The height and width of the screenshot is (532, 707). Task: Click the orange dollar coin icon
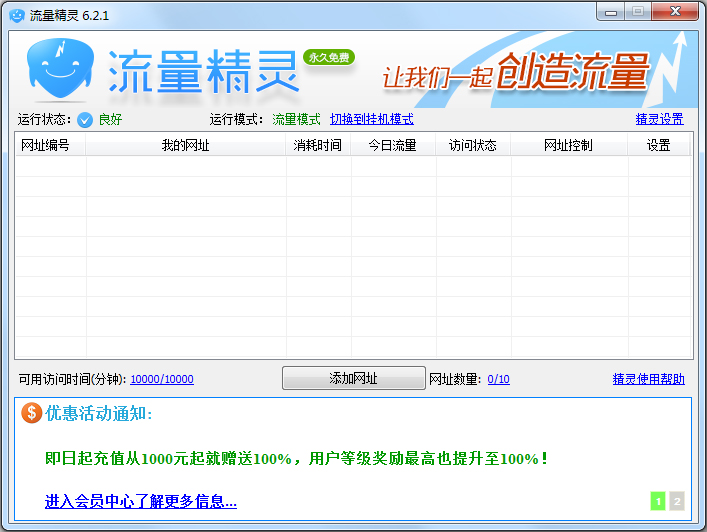click(32, 413)
